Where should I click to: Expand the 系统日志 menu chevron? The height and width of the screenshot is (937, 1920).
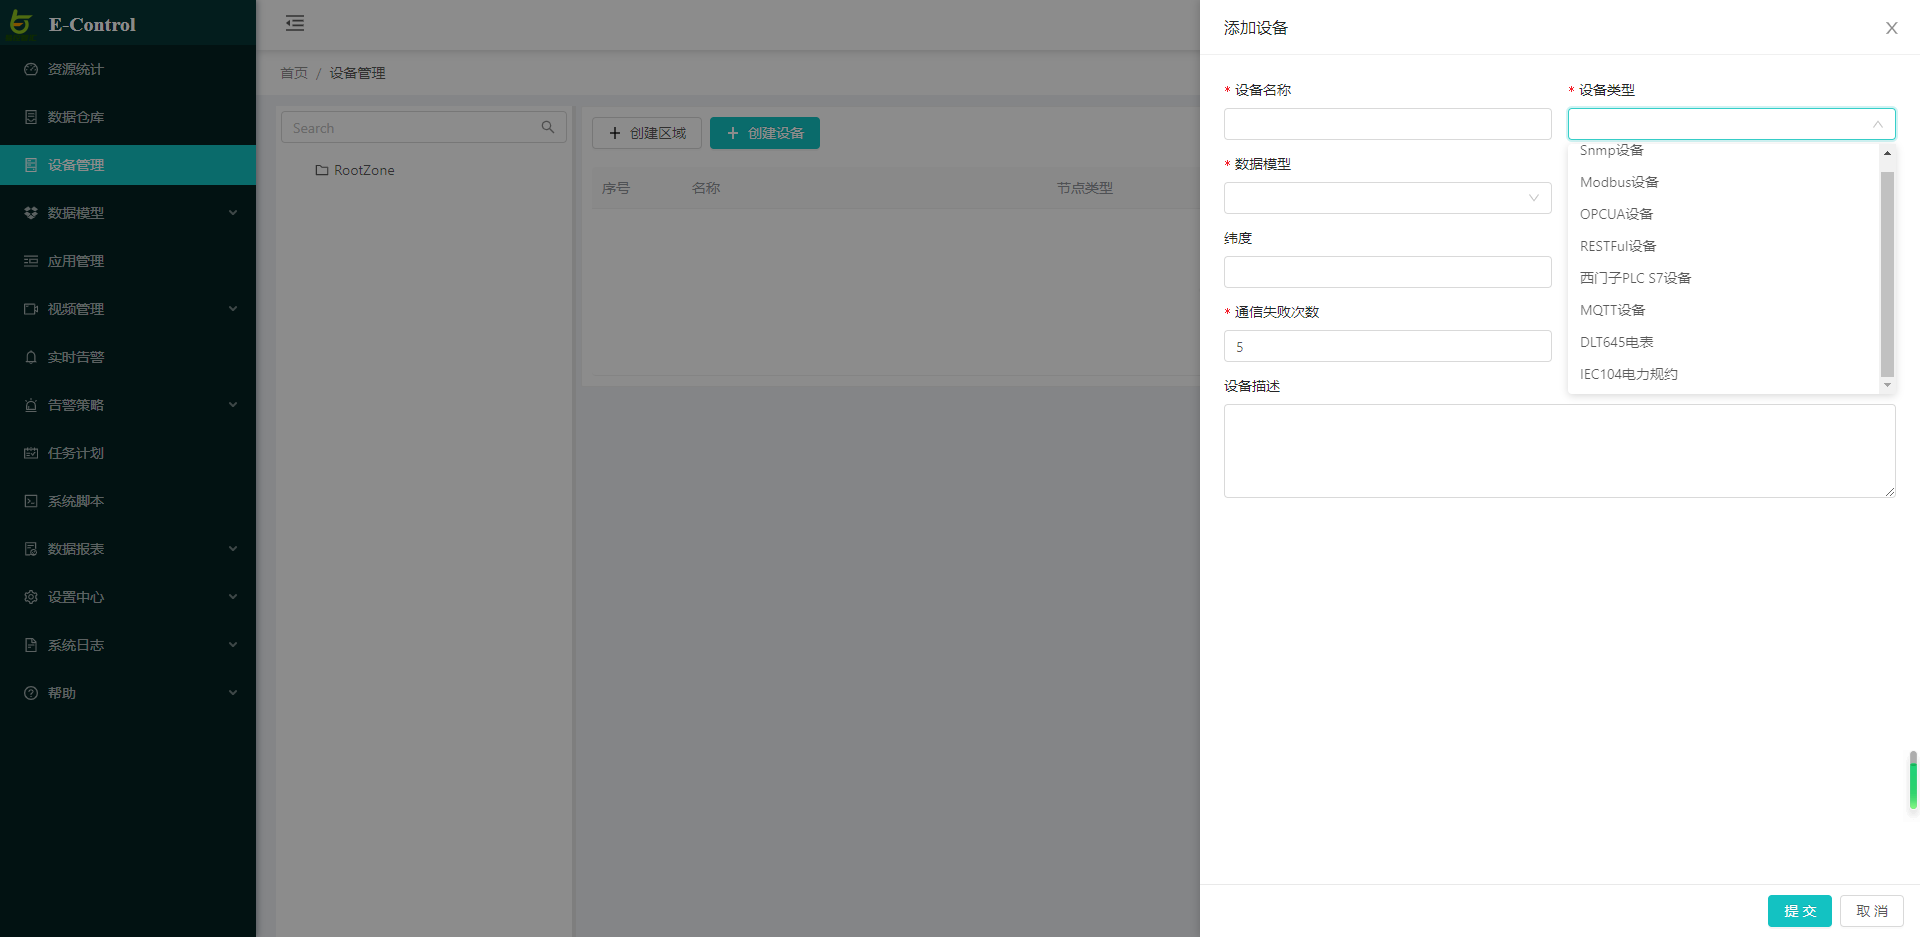coord(233,645)
